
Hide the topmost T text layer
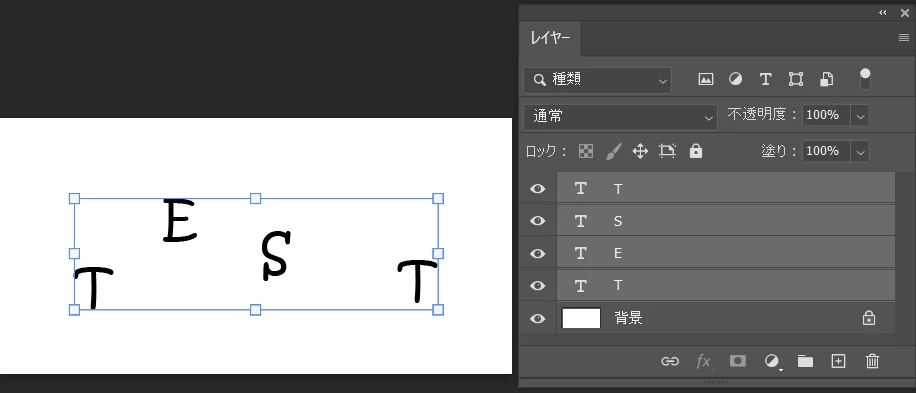point(537,189)
